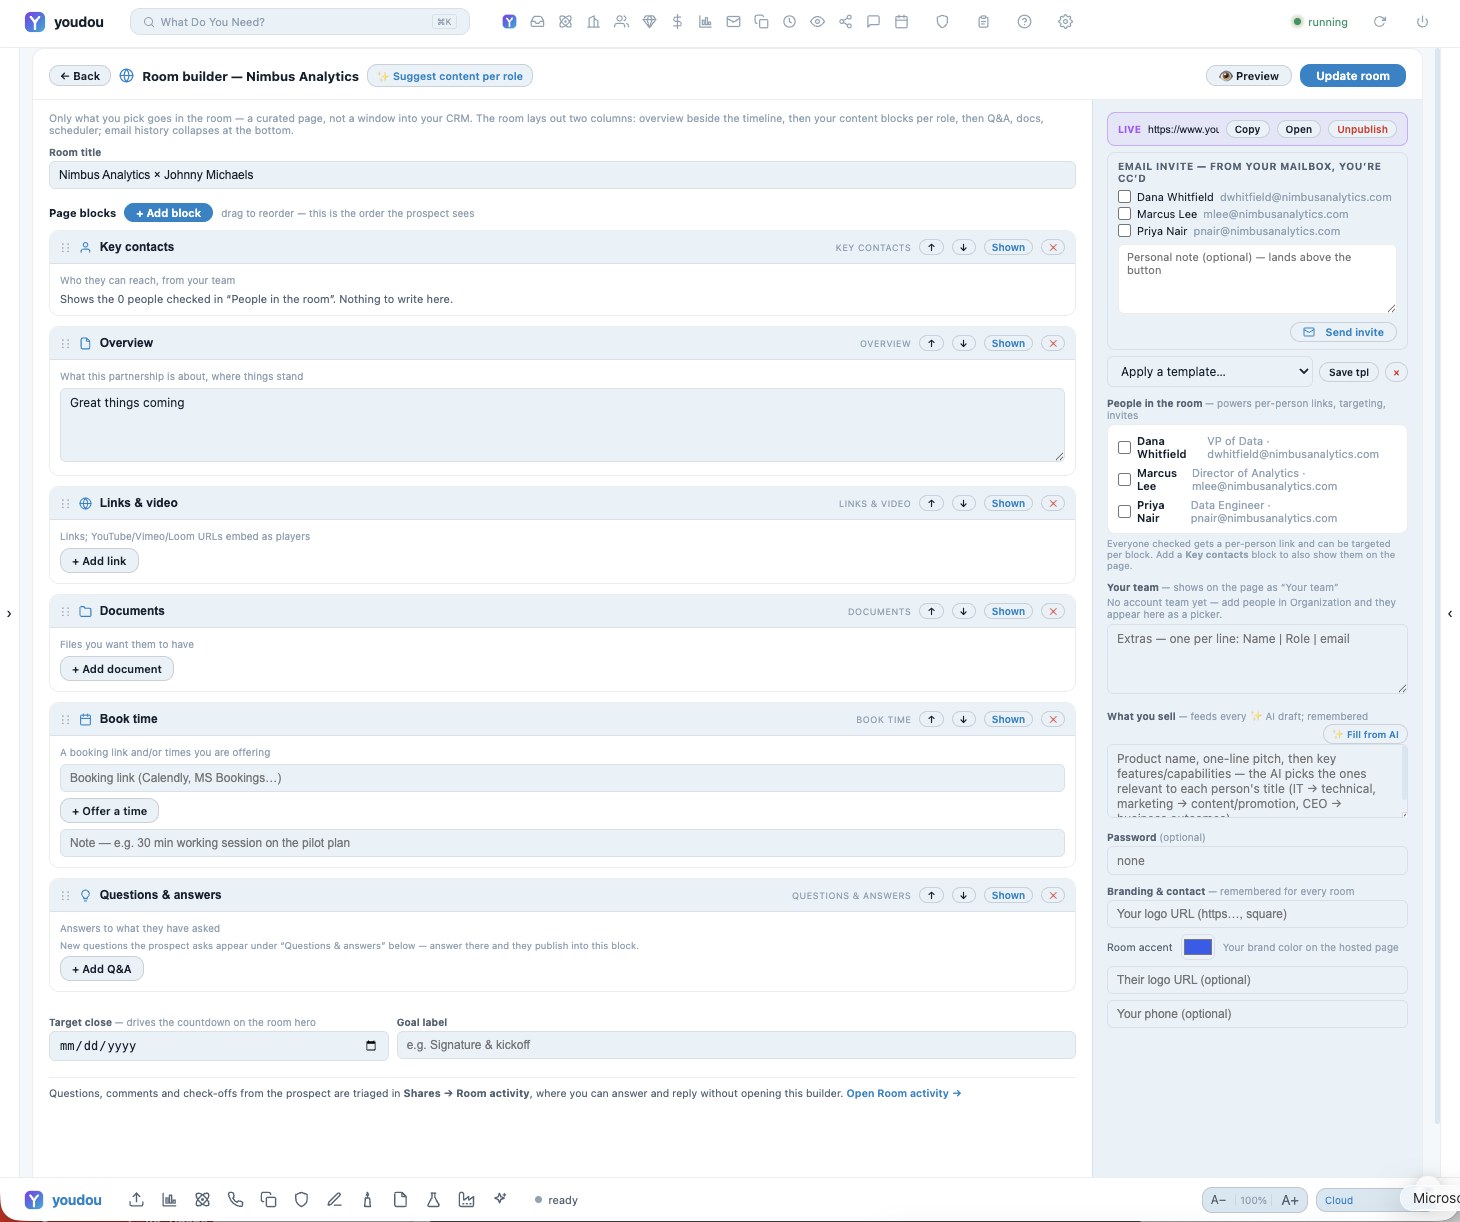Screen dimensions: 1460x1222
Task: Click the Update room button
Action: pos(1352,76)
